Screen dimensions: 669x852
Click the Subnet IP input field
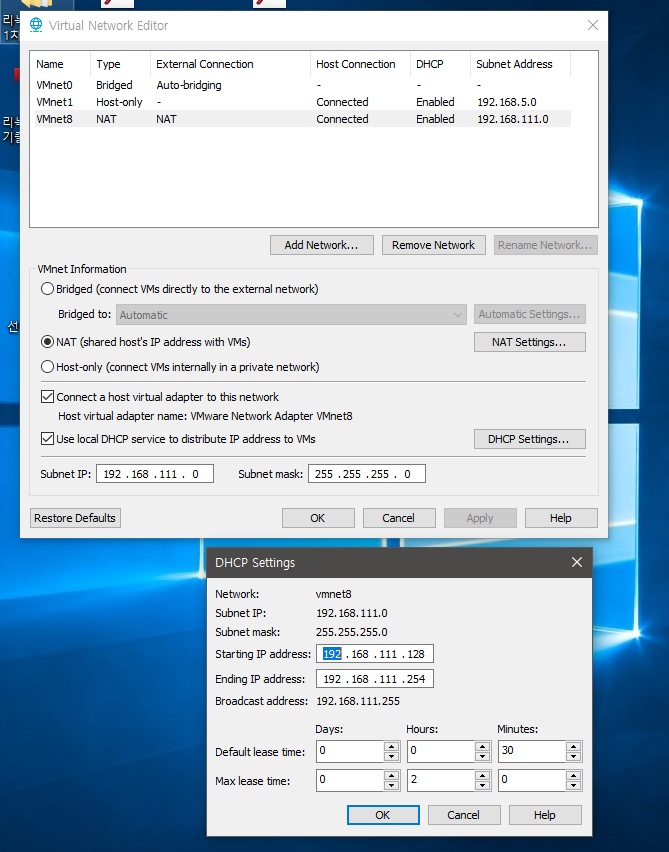pos(155,474)
